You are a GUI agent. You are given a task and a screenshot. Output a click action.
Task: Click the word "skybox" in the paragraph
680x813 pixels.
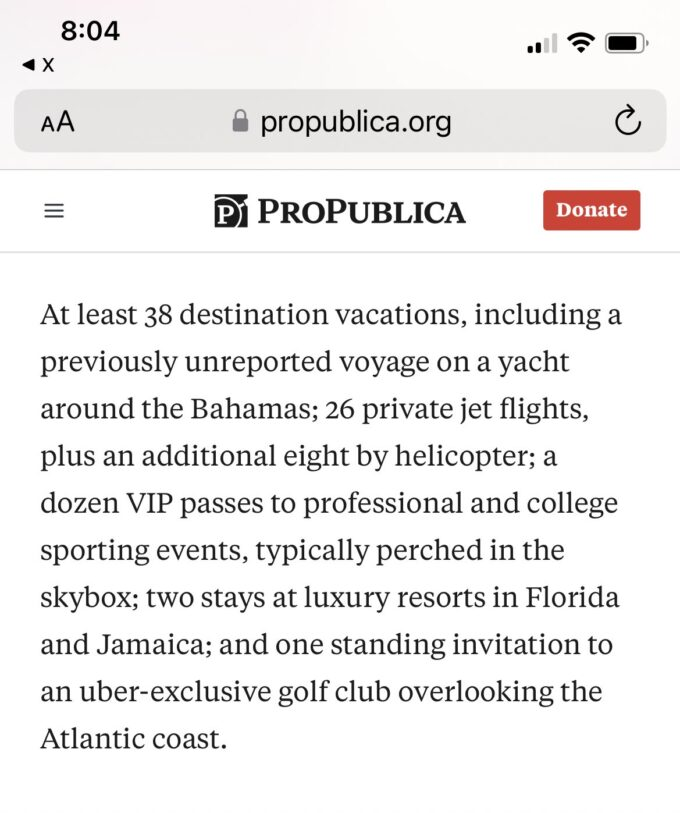point(87,598)
